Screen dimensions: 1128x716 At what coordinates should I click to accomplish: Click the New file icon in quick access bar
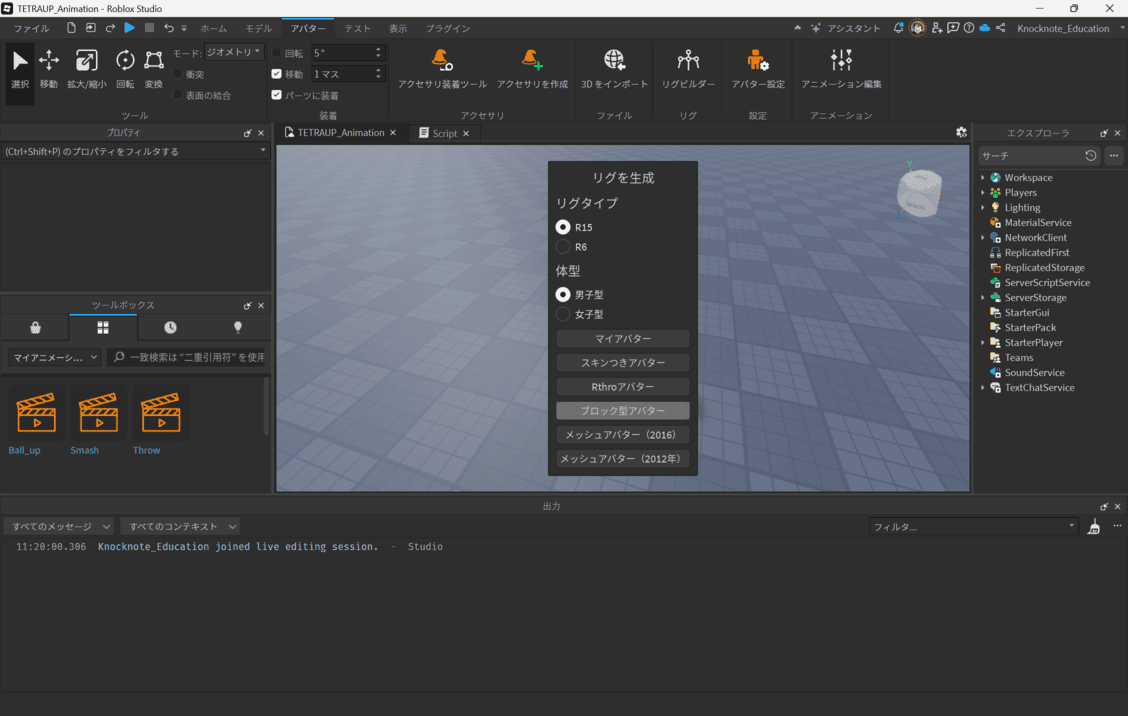coord(71,28)
